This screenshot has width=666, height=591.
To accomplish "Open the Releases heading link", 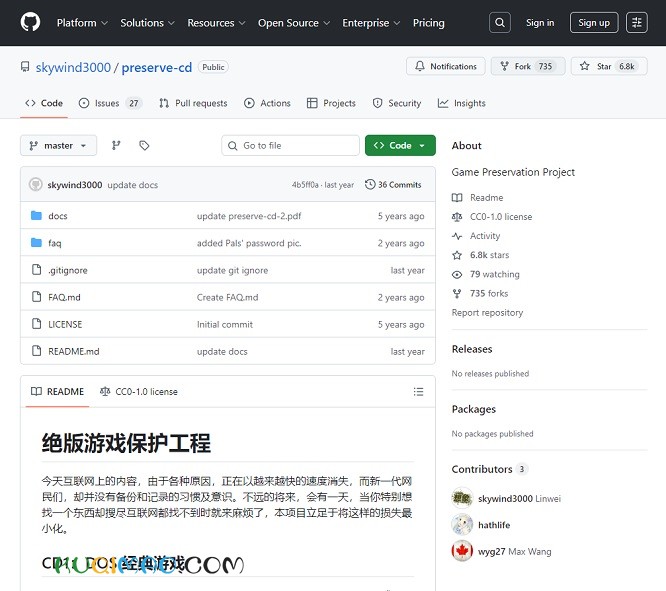I will coord(472,349).
